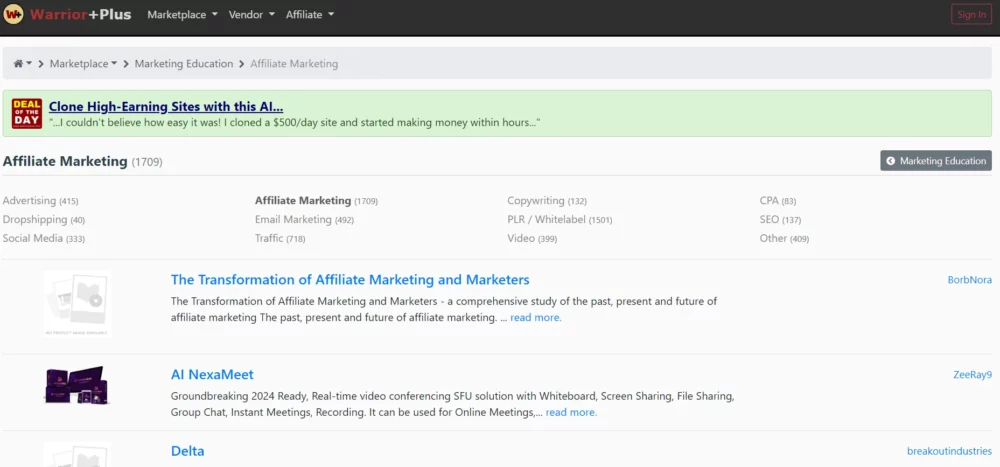1000x467 pixels.
Task: Select the CPA category
Action: (x=777, y=200)
